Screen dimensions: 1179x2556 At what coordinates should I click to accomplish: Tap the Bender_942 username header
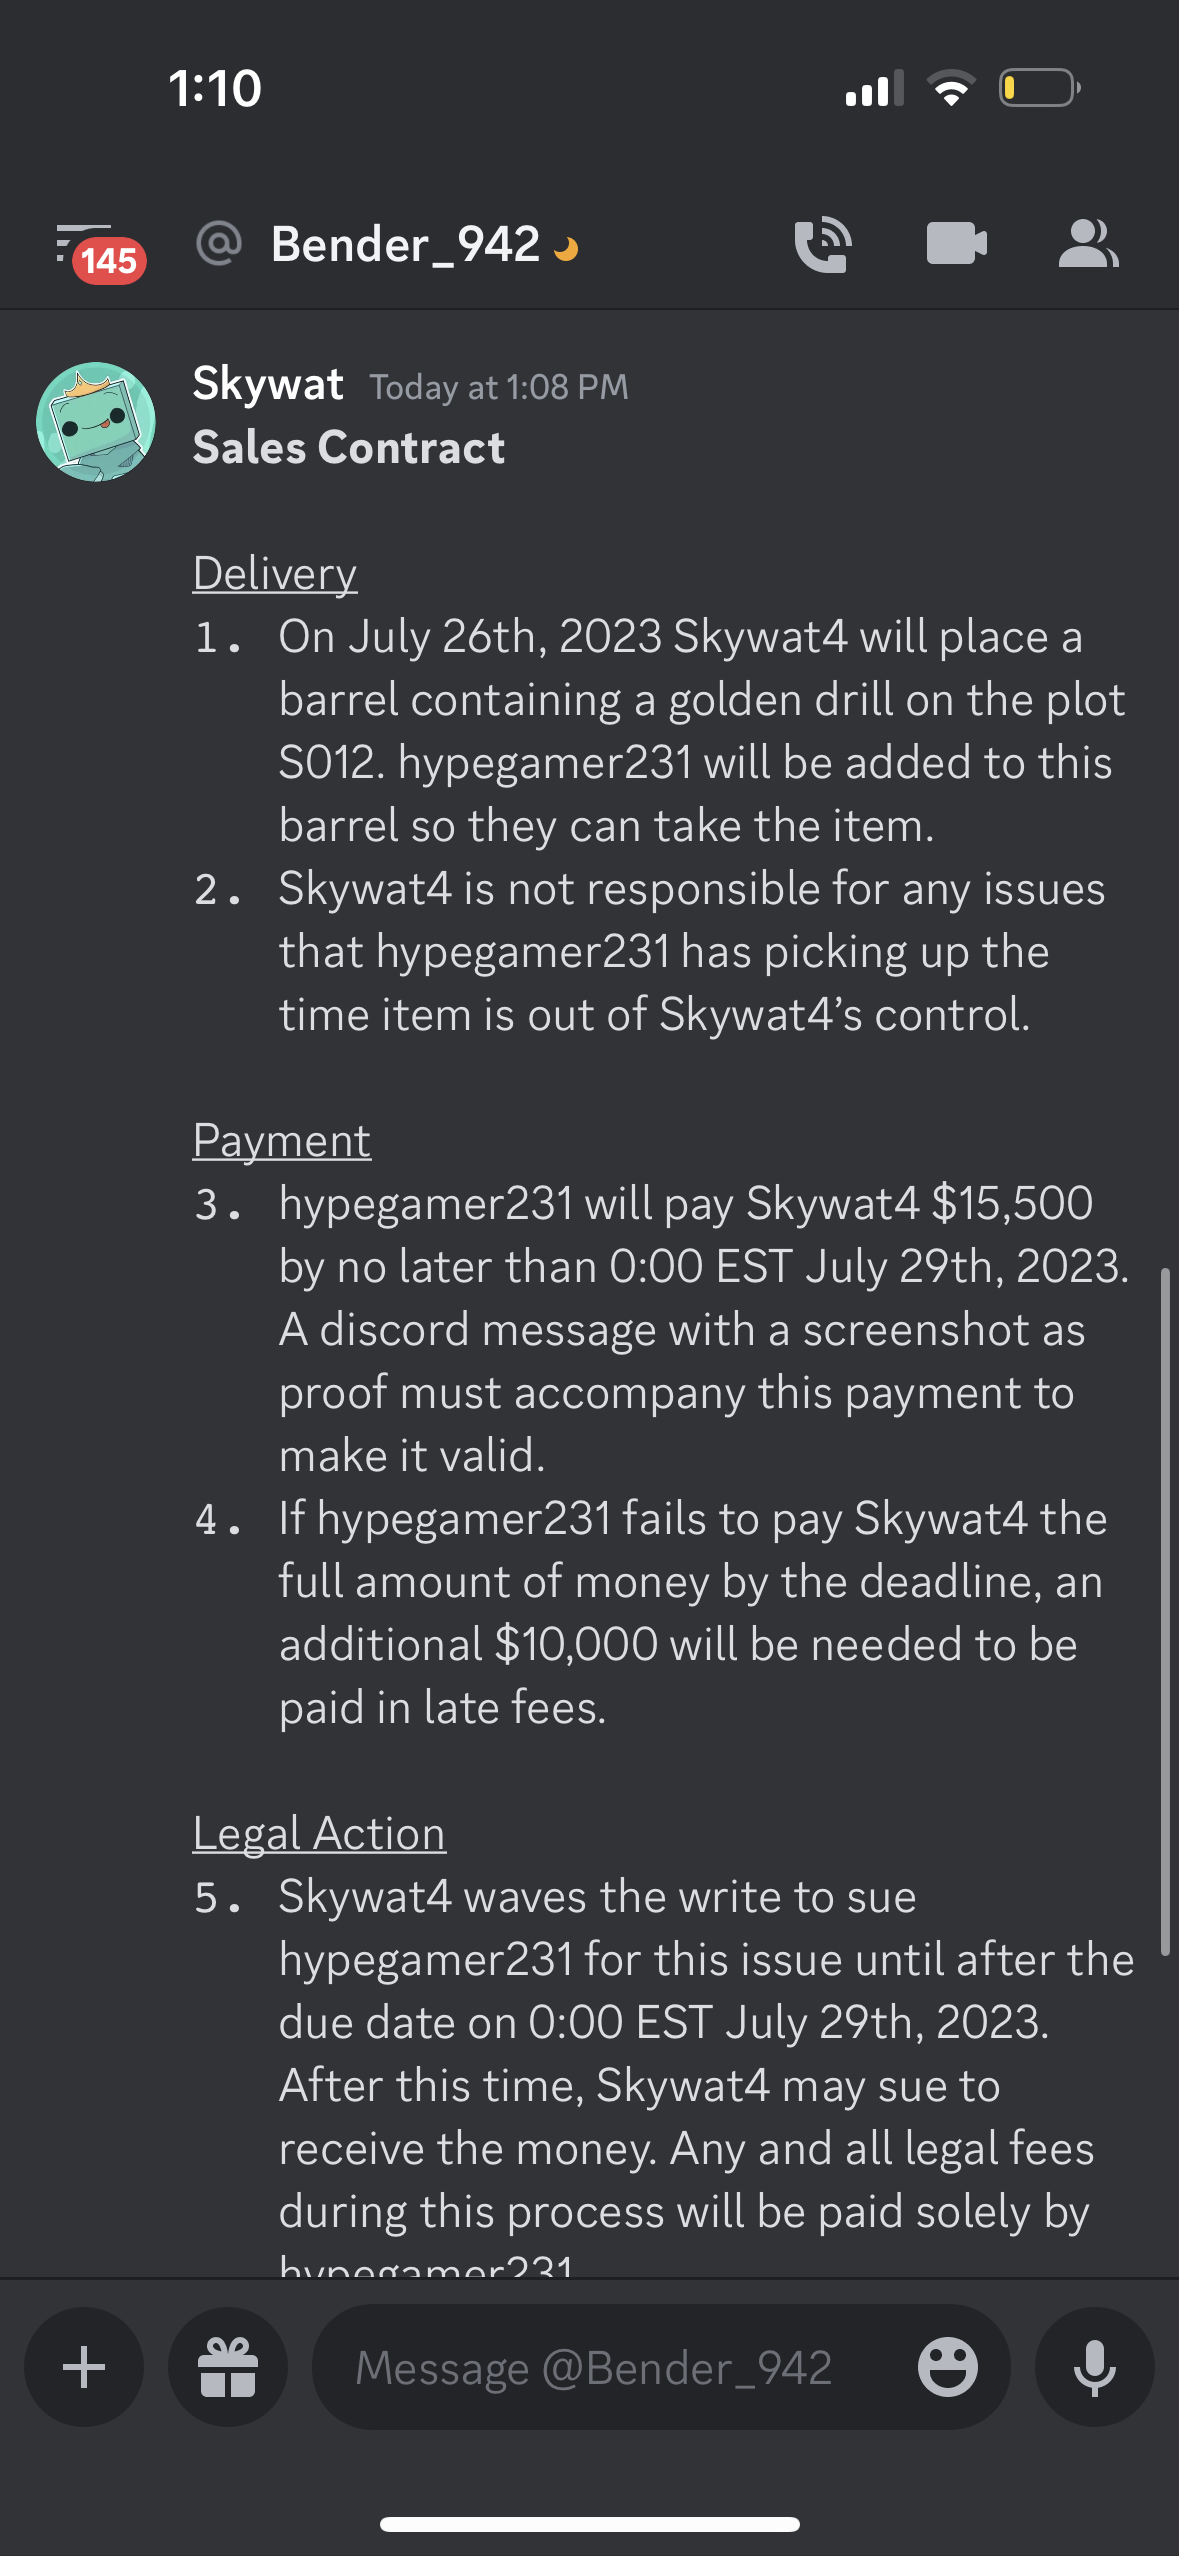click(x=405, y=245)
